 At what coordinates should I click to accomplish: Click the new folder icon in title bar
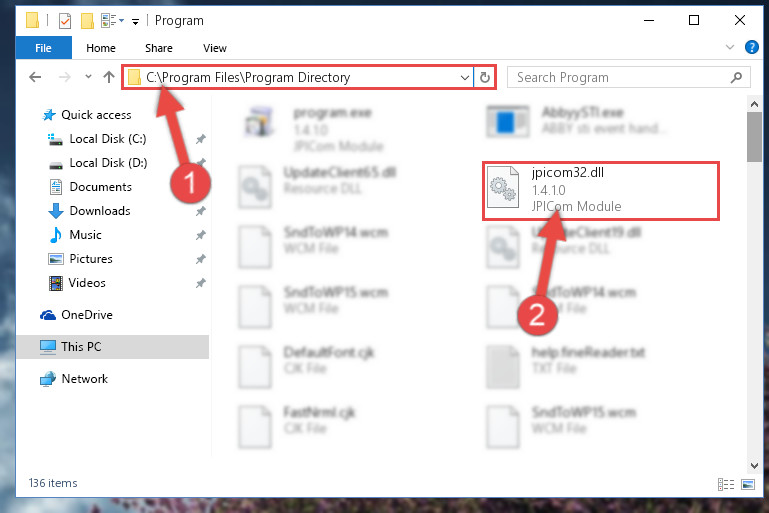[x=87, y=21]
